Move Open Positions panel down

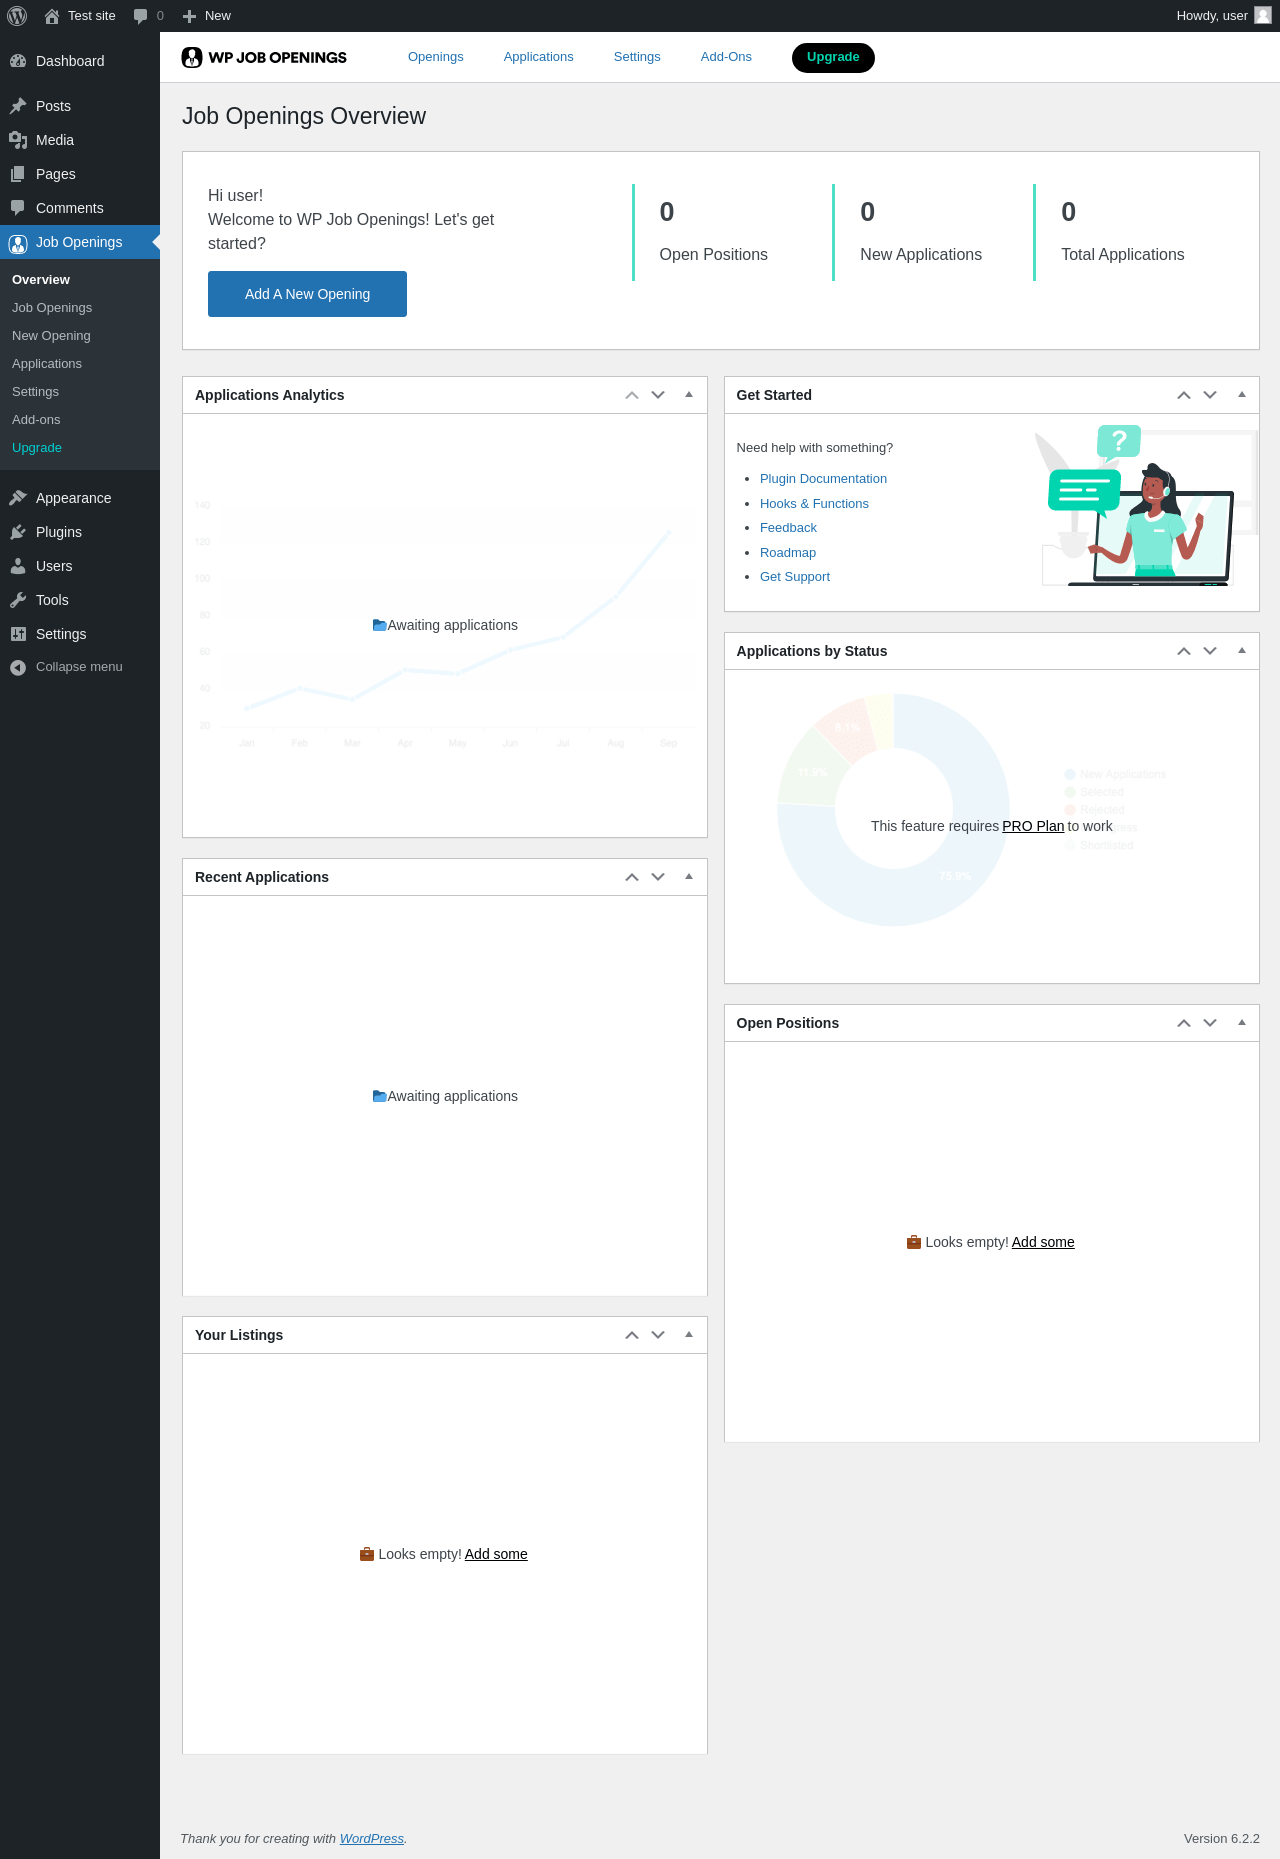(1210, 1023)
